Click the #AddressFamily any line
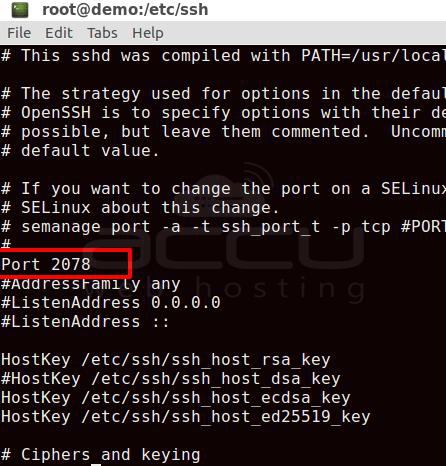 coord(91,284)
